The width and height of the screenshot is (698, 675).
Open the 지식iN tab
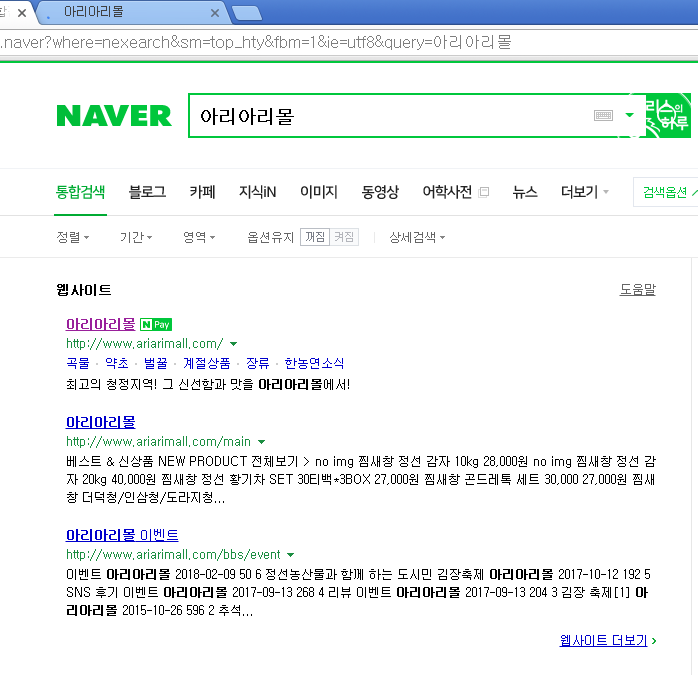257,192
